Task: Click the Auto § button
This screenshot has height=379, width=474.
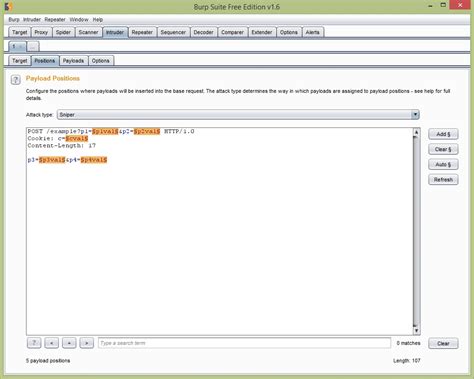Action: [443, 164]
